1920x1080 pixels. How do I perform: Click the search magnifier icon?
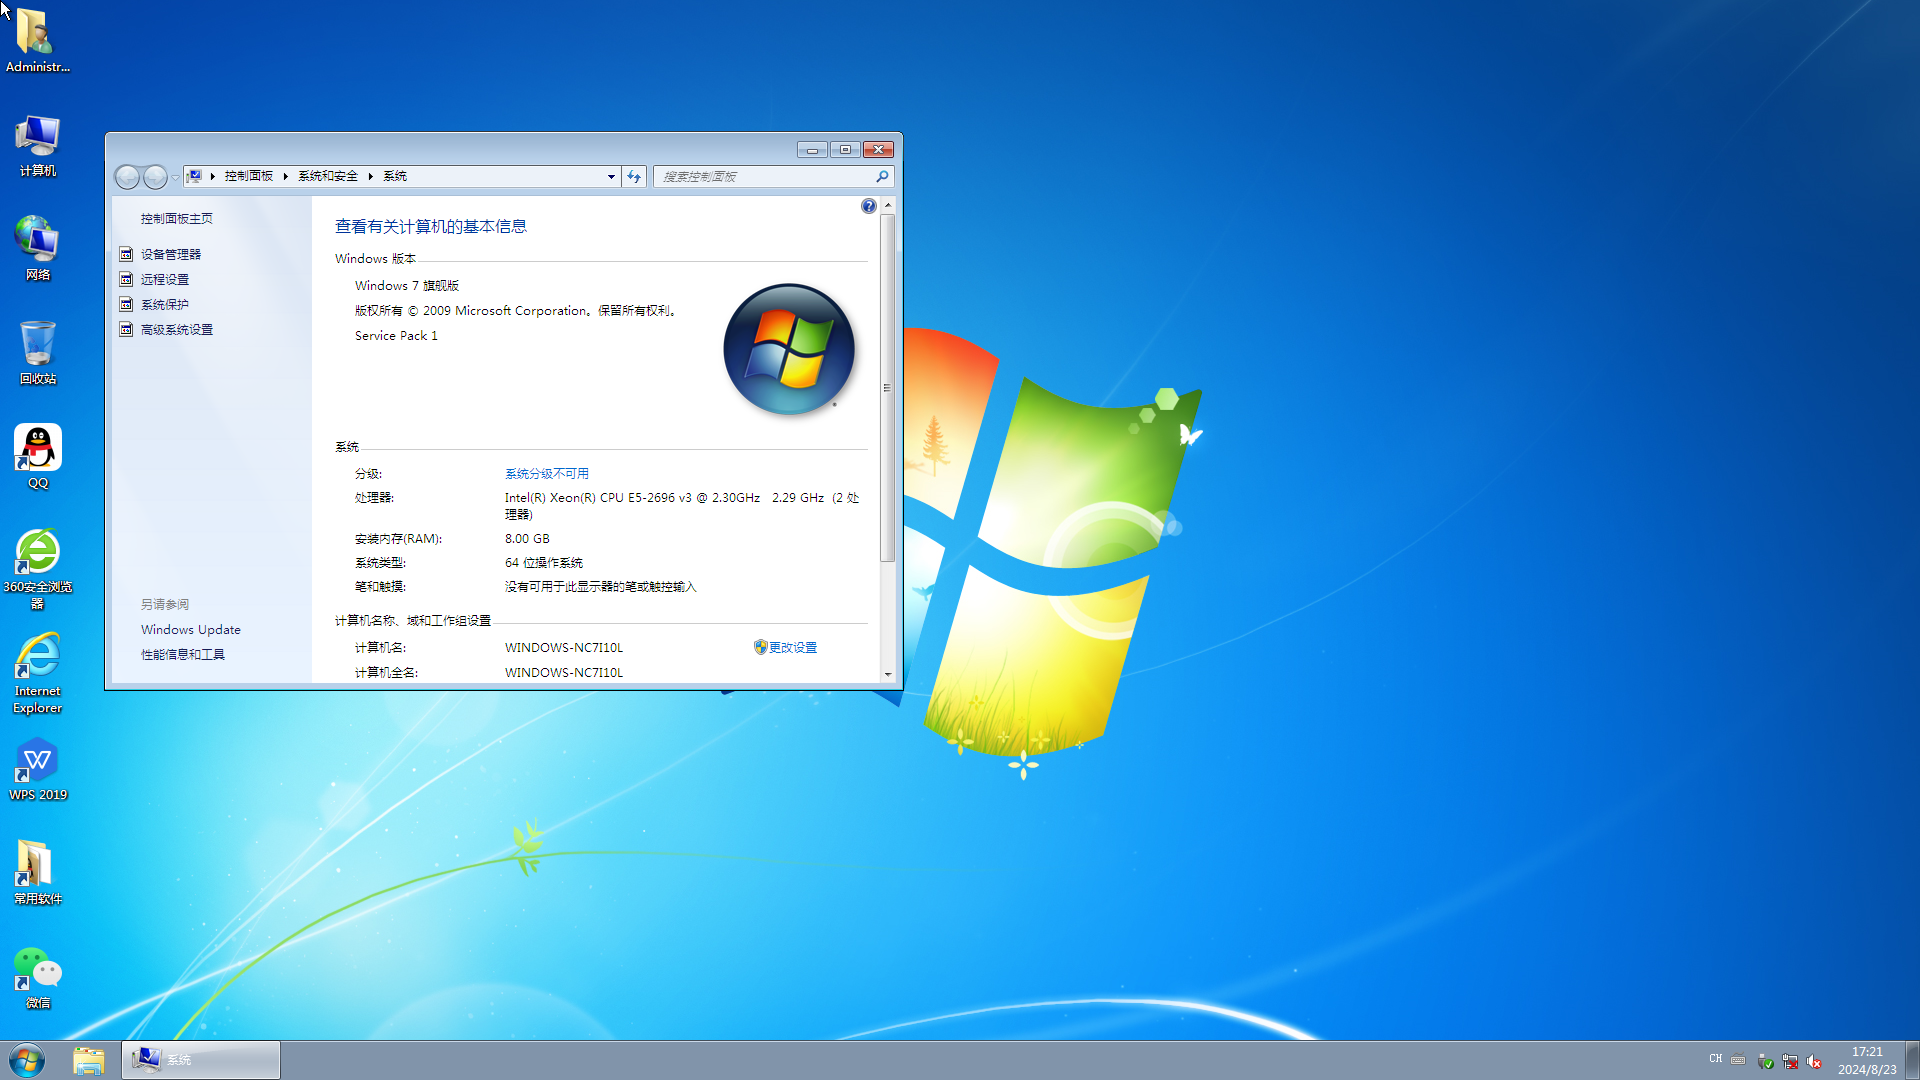882,176
